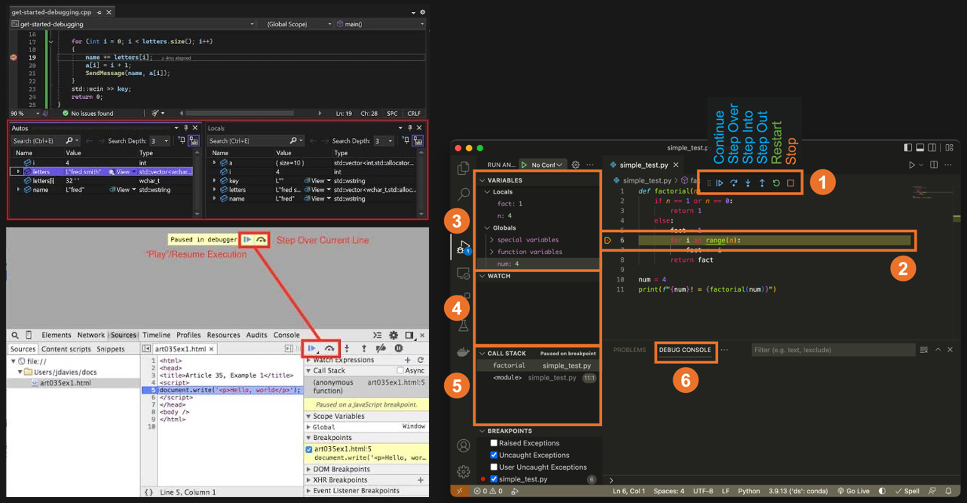Enable the Raised Exceptions breakpoint checkbox
Viewport: 967px width, 503px height.
point(493,443)
